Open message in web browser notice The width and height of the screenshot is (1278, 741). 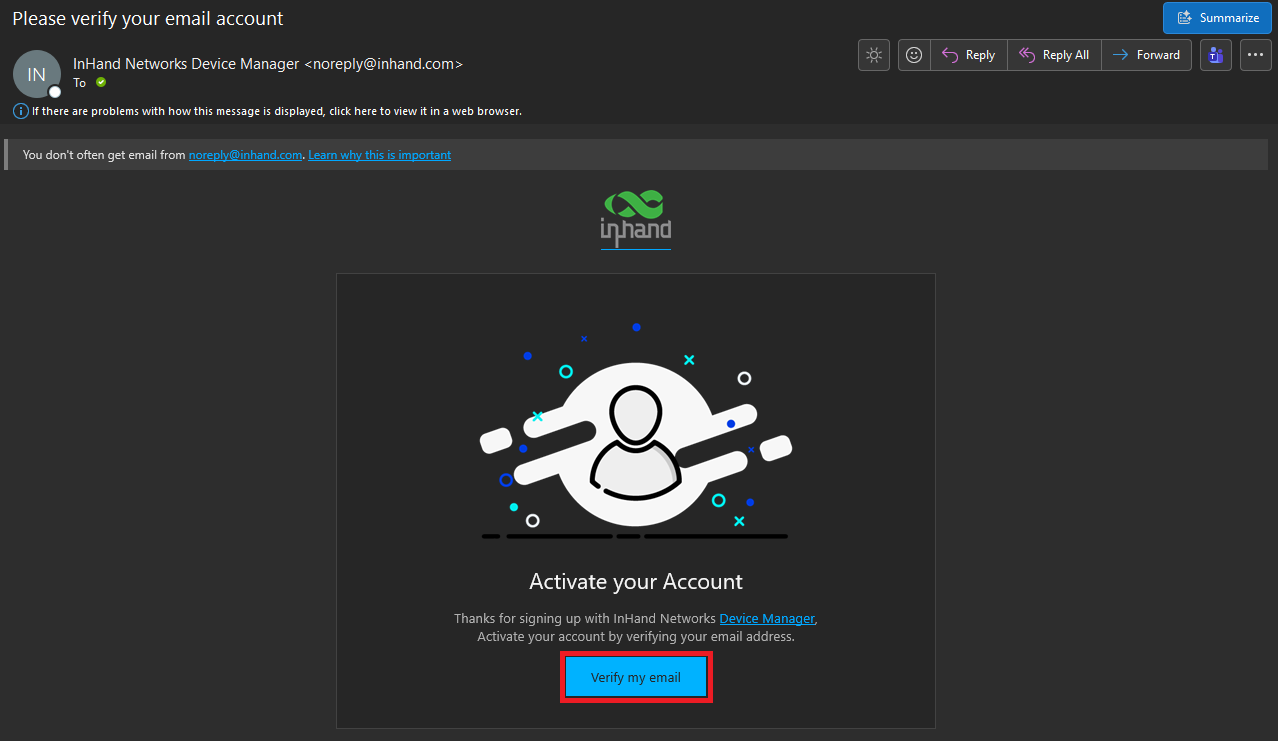(x=277, y=111)
